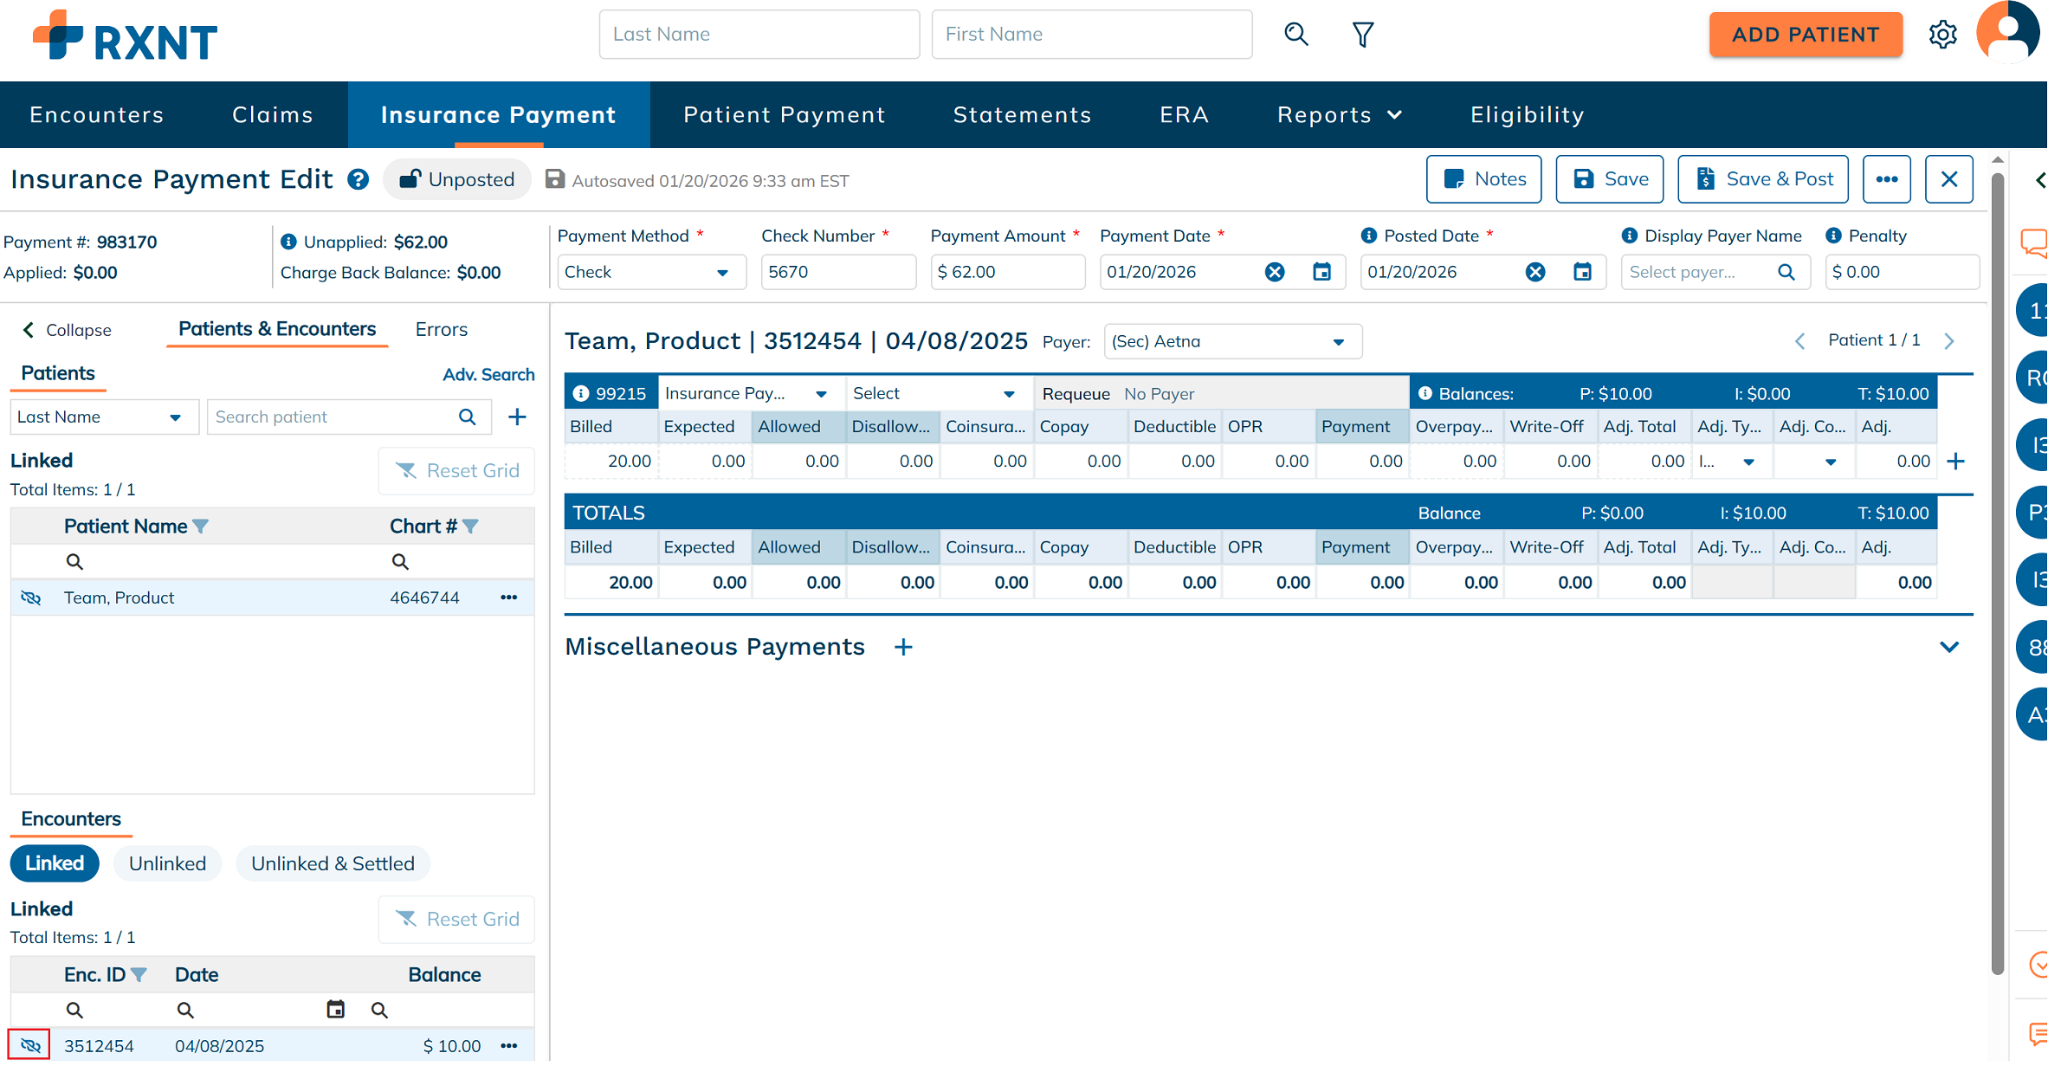The height and width of the screenshot is (1072, 2048).
Task: Open the filter funnel icon in header
Action: (1362, 35)
